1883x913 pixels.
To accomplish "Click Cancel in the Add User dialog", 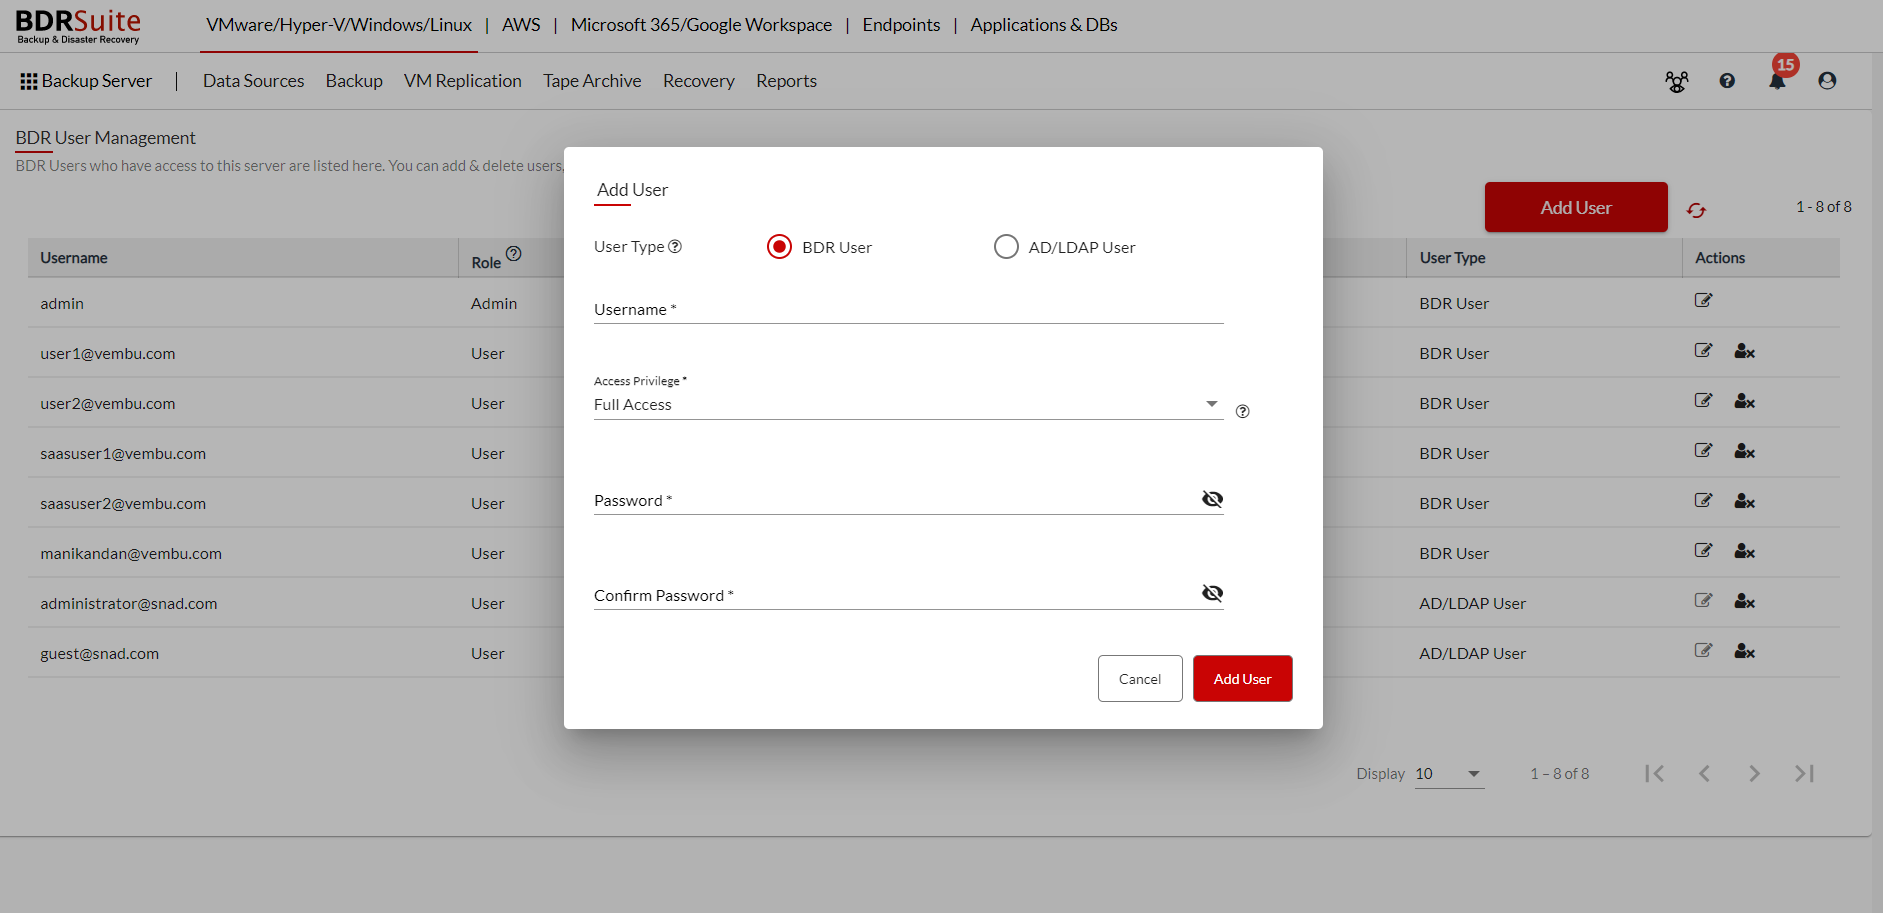I will [x=1140, y=678].
